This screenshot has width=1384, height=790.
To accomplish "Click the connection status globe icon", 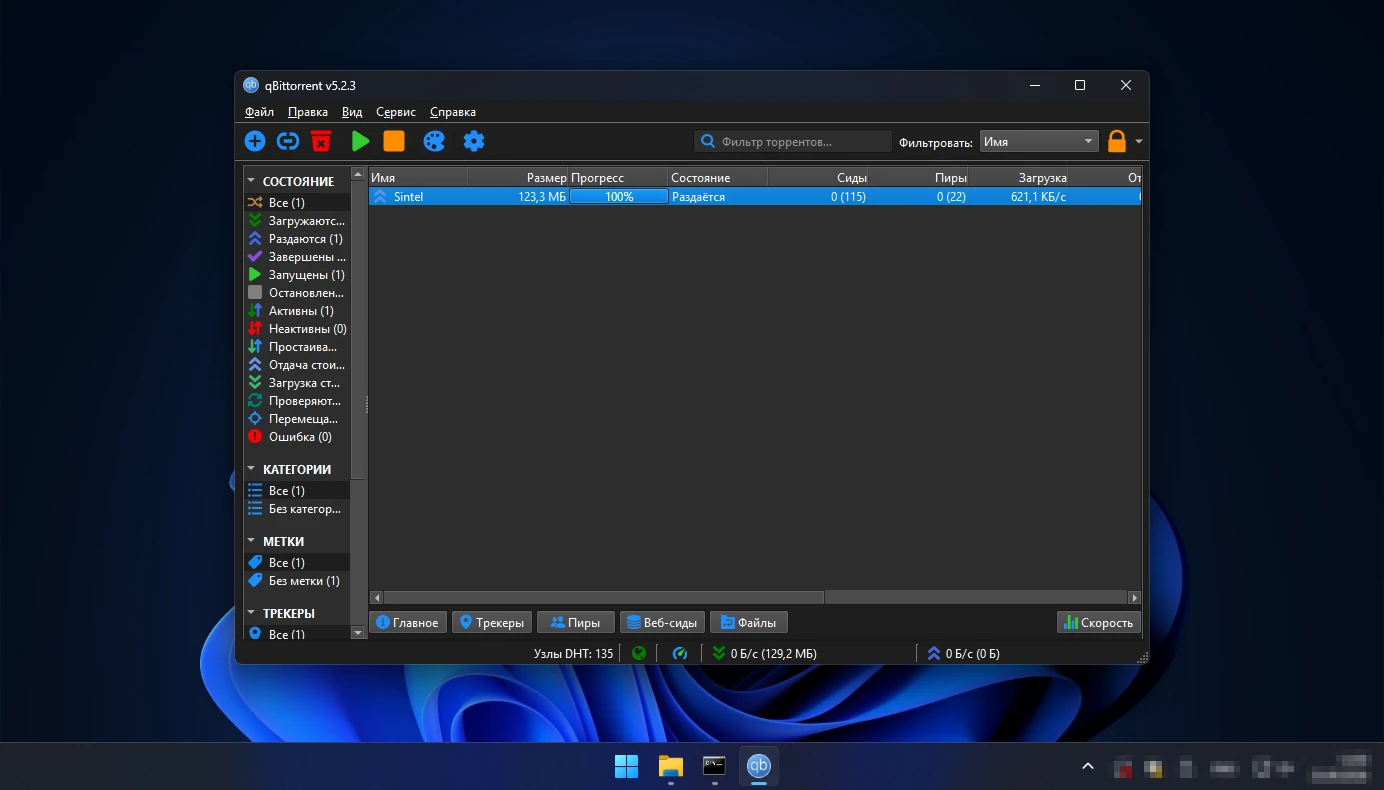I will (639, 654).
